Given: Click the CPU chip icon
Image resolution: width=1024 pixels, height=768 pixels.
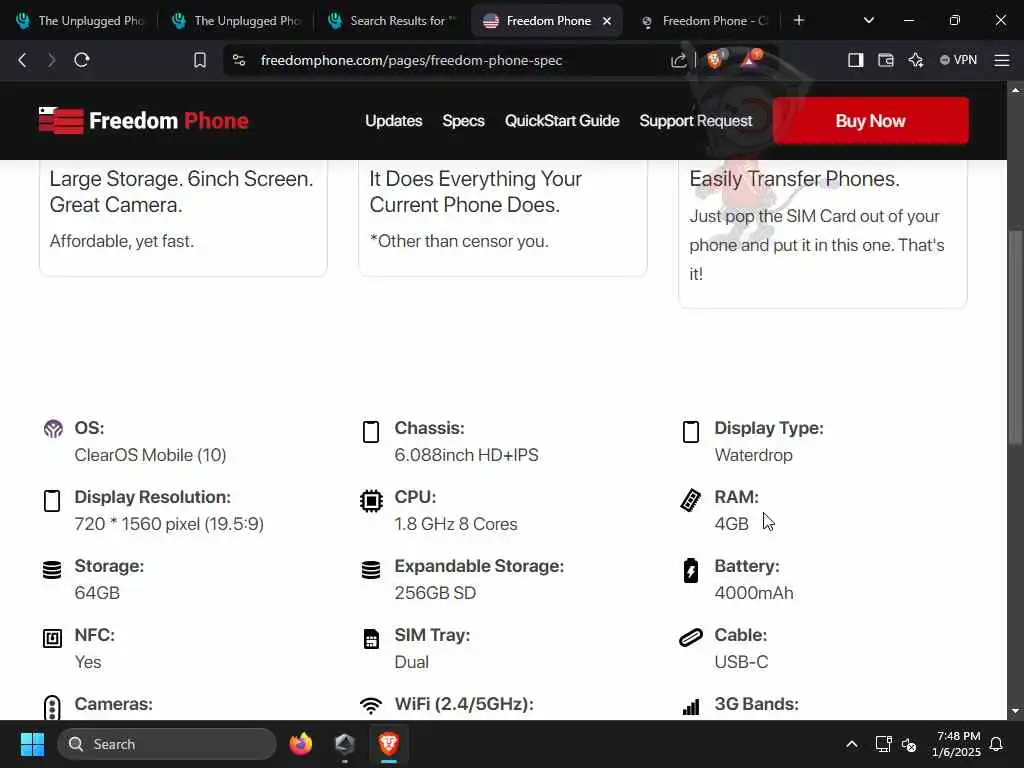Looking at the screenshot, I should point(371,501).
